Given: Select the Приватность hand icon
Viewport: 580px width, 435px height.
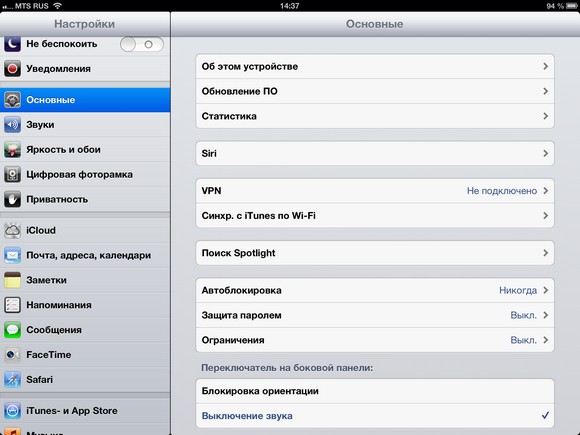Looking at the screenshot, I should pos(12,199).
